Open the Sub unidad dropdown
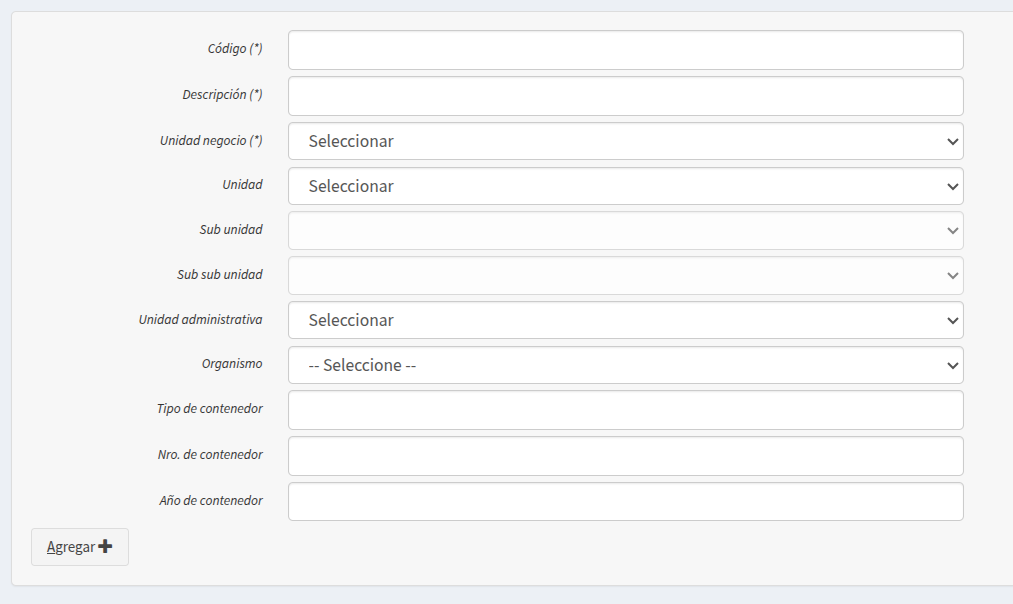Screen dimensions: 1013x604 [x=625, y=230]
